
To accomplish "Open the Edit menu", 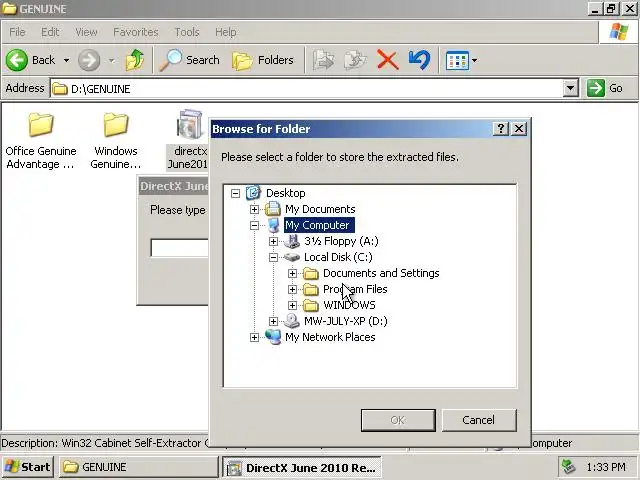I will (50, 32).
